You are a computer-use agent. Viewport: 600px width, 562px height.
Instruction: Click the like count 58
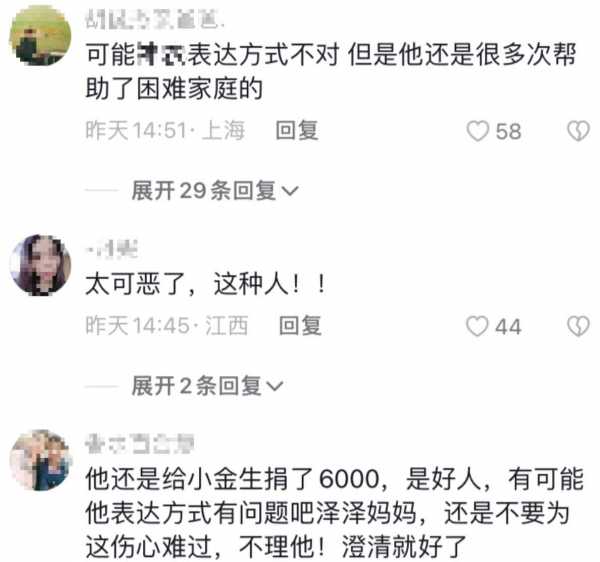pyautogui.click(x=509, y=132)
